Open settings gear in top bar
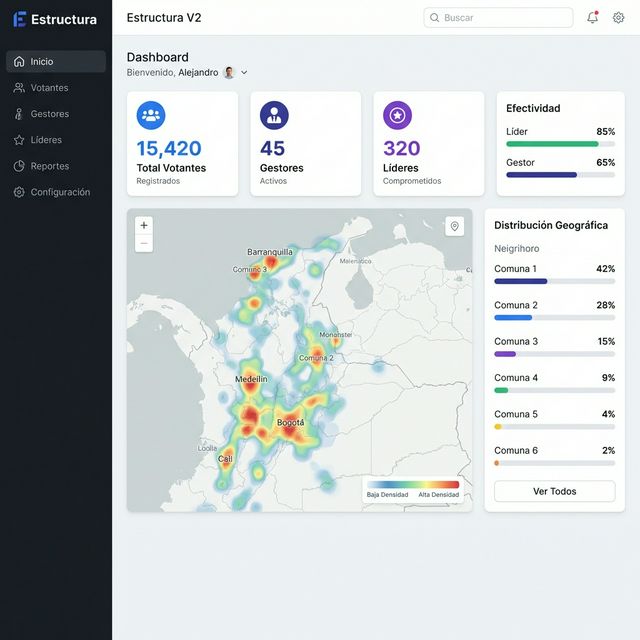This screenshot has width=640, height=640. pyautogui.click(x=618, y=18)
